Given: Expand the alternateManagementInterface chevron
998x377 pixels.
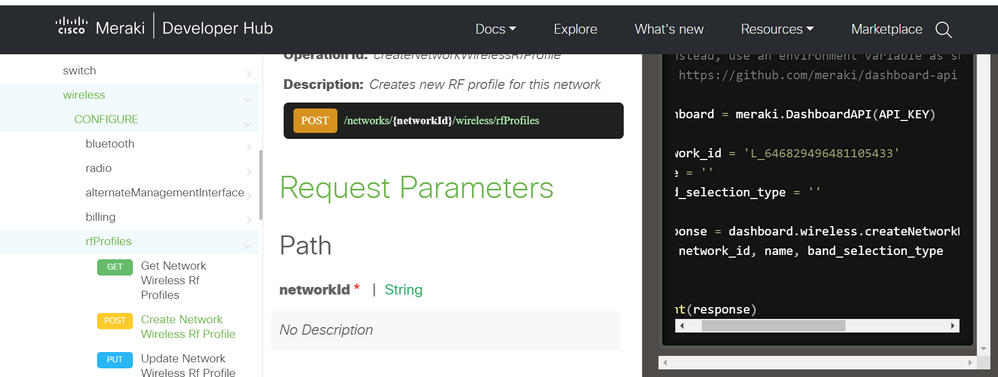Looking at the screenshot, I should tap(248, 196).
